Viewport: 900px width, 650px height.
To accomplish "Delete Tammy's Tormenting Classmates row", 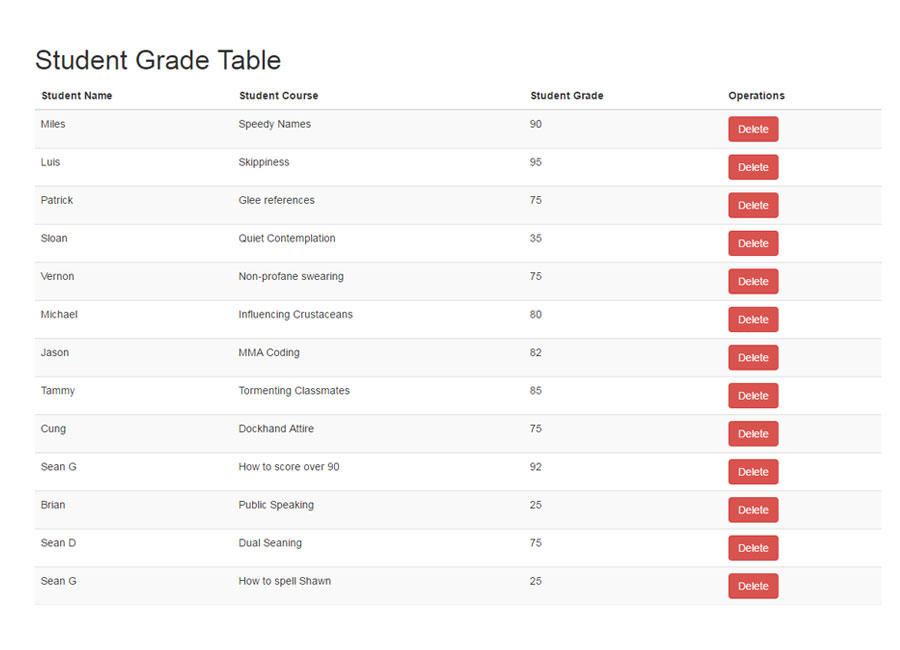I will click(753, 396).
